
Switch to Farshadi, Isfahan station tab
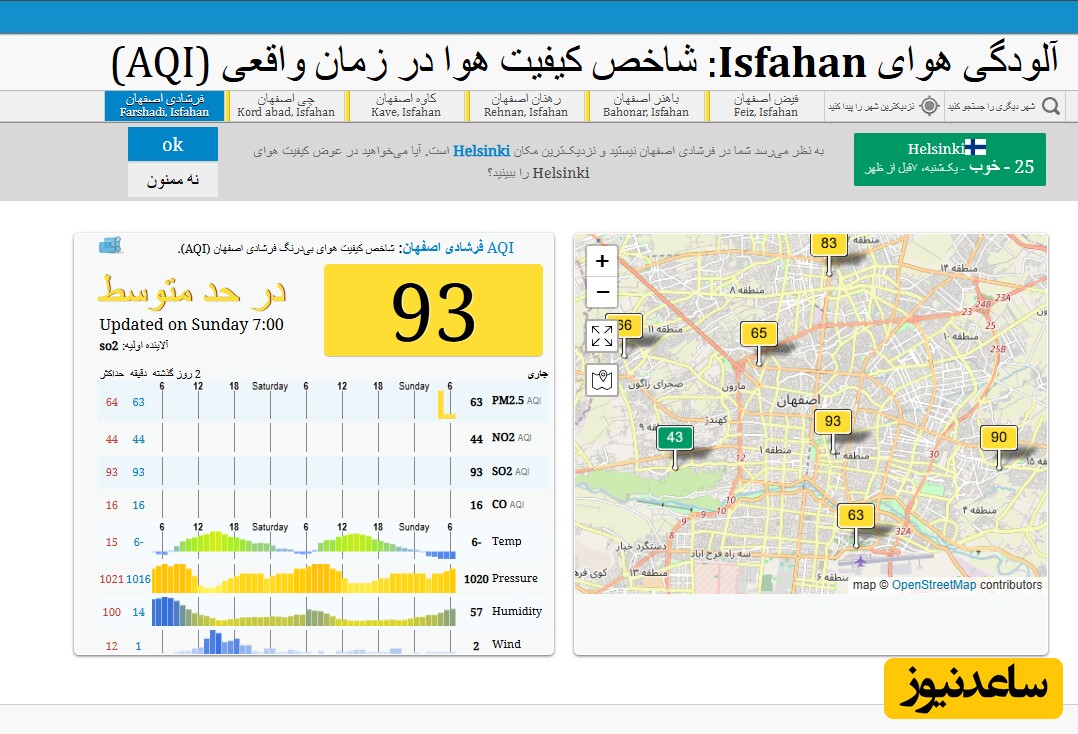(x=164, y=106)
